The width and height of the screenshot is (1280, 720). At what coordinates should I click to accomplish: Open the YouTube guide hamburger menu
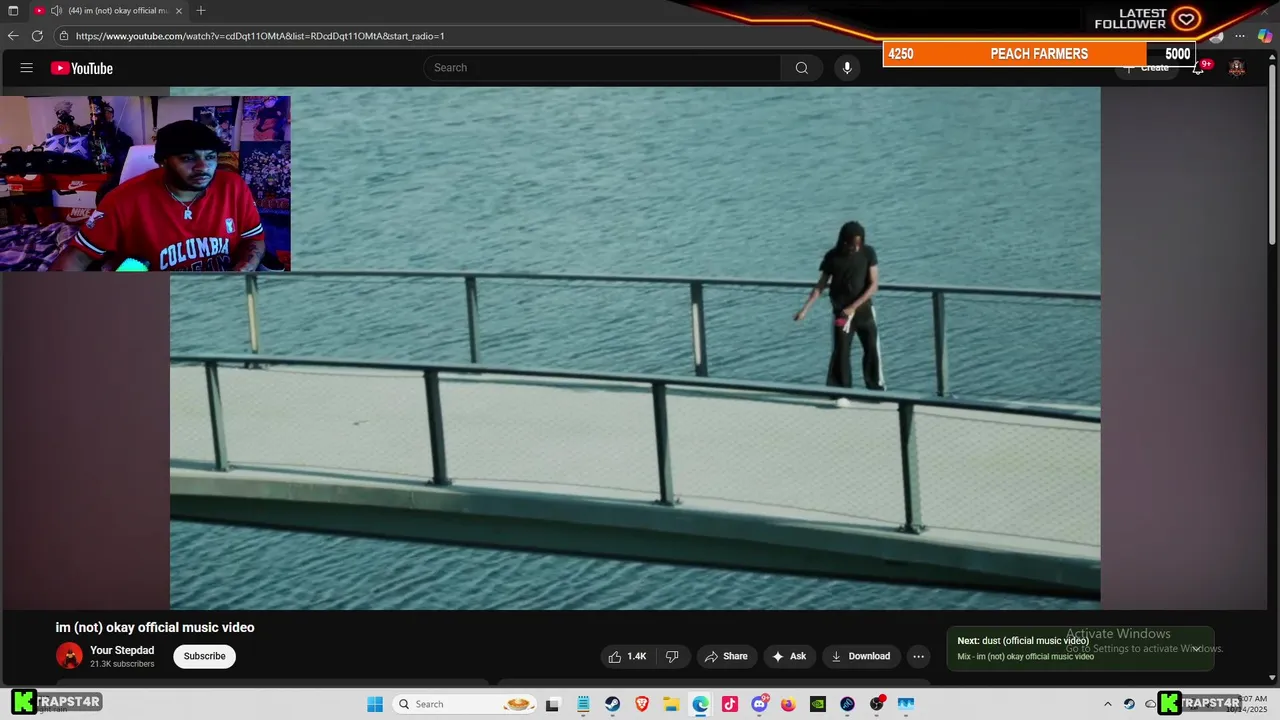27,68
